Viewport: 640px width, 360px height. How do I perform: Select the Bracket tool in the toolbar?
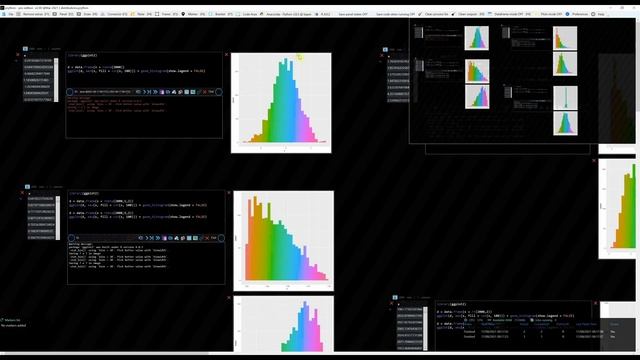point(221,14)
